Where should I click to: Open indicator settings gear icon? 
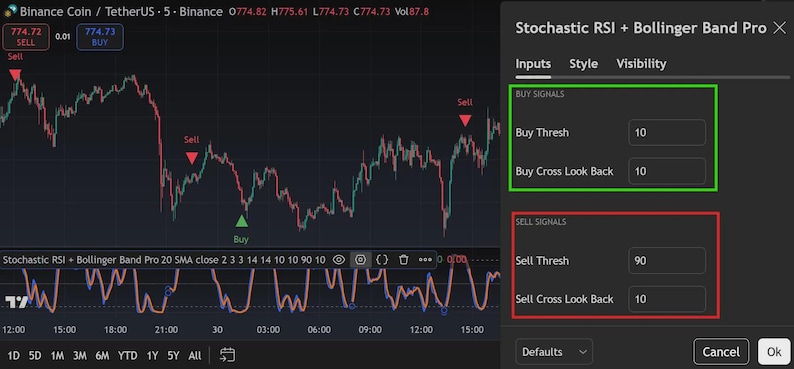coord(360,260)
